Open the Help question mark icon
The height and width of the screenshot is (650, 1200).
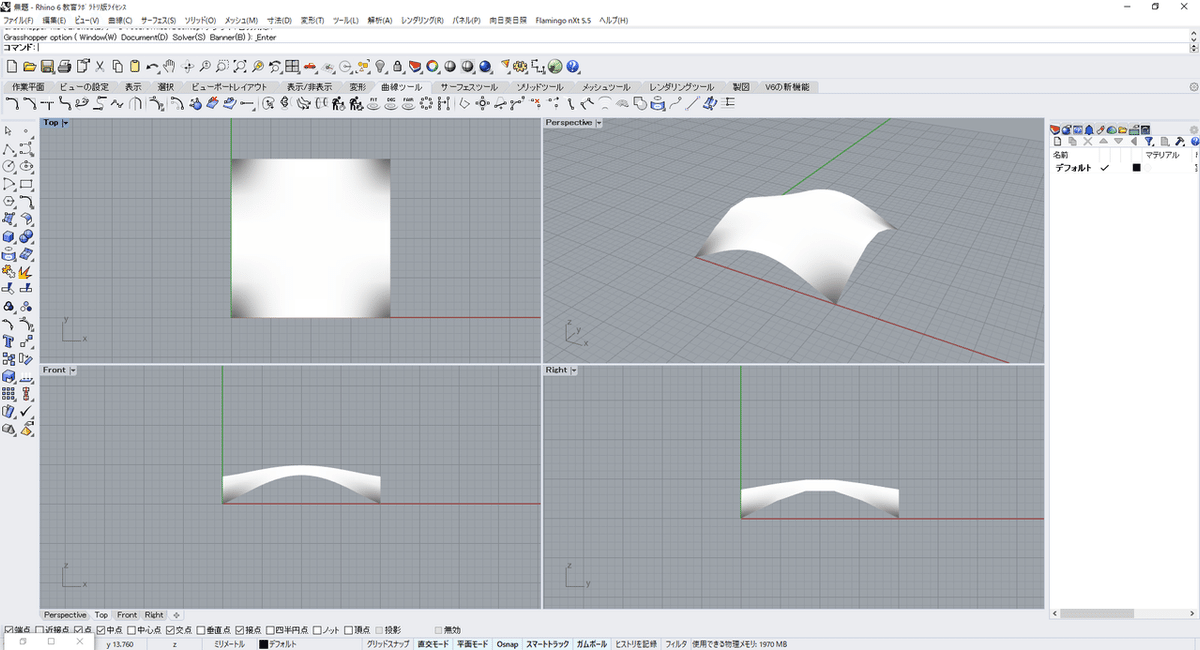tap(573, 67)
